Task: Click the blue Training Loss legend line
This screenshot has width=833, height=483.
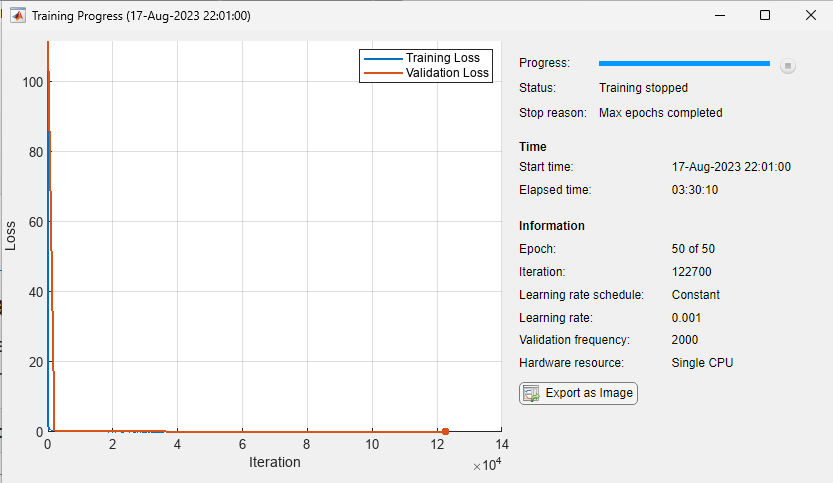Action: click(382, 58)
